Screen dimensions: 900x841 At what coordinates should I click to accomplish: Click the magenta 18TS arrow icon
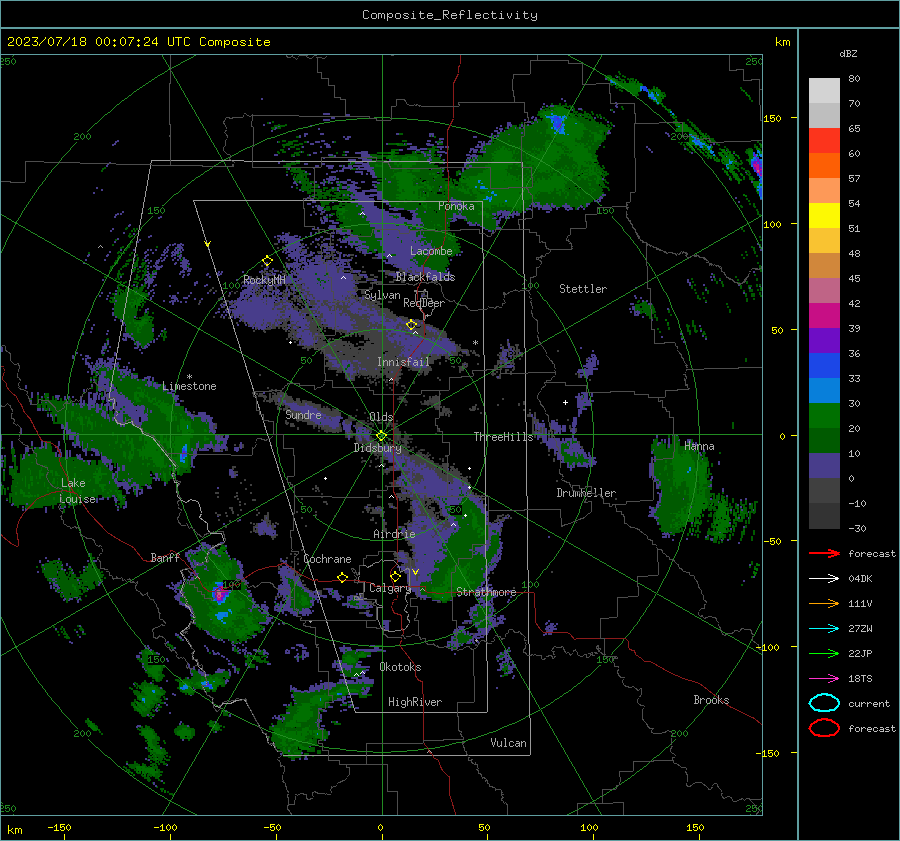(824, 679)
